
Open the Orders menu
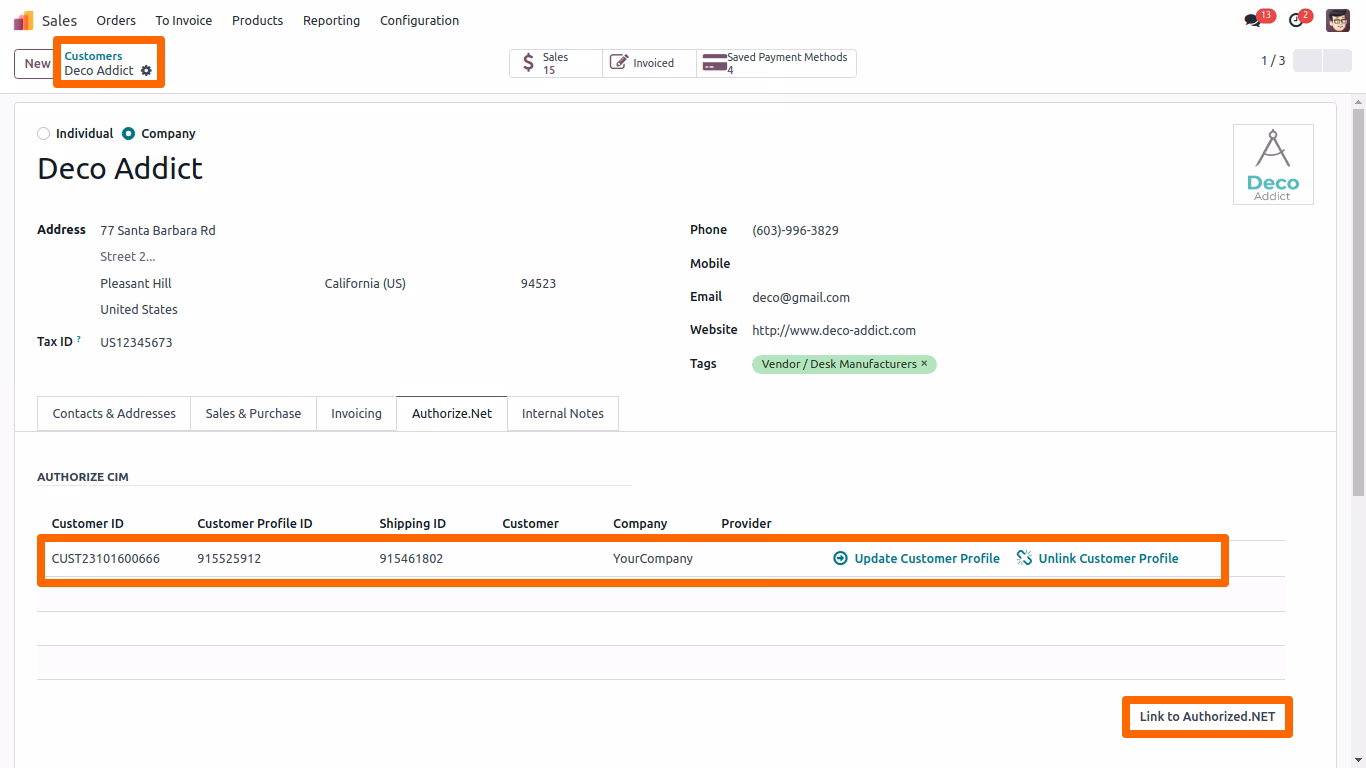click(x=116, y=20)
